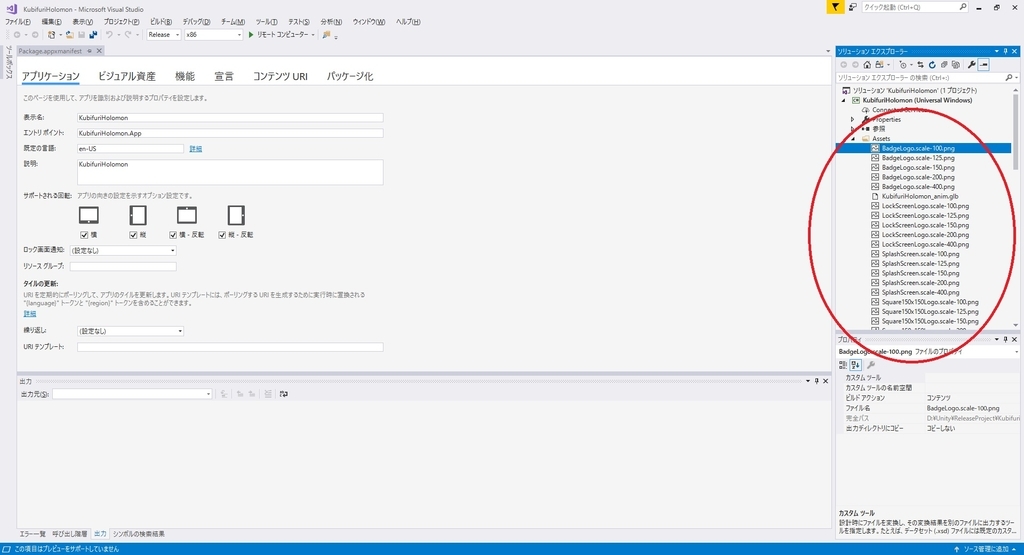Viewport: 1024px width, 555px height.
Task: Open the symbol search results (シンボルの検索結果) tab
Action: pyautogui.click(x=139, y=534)
